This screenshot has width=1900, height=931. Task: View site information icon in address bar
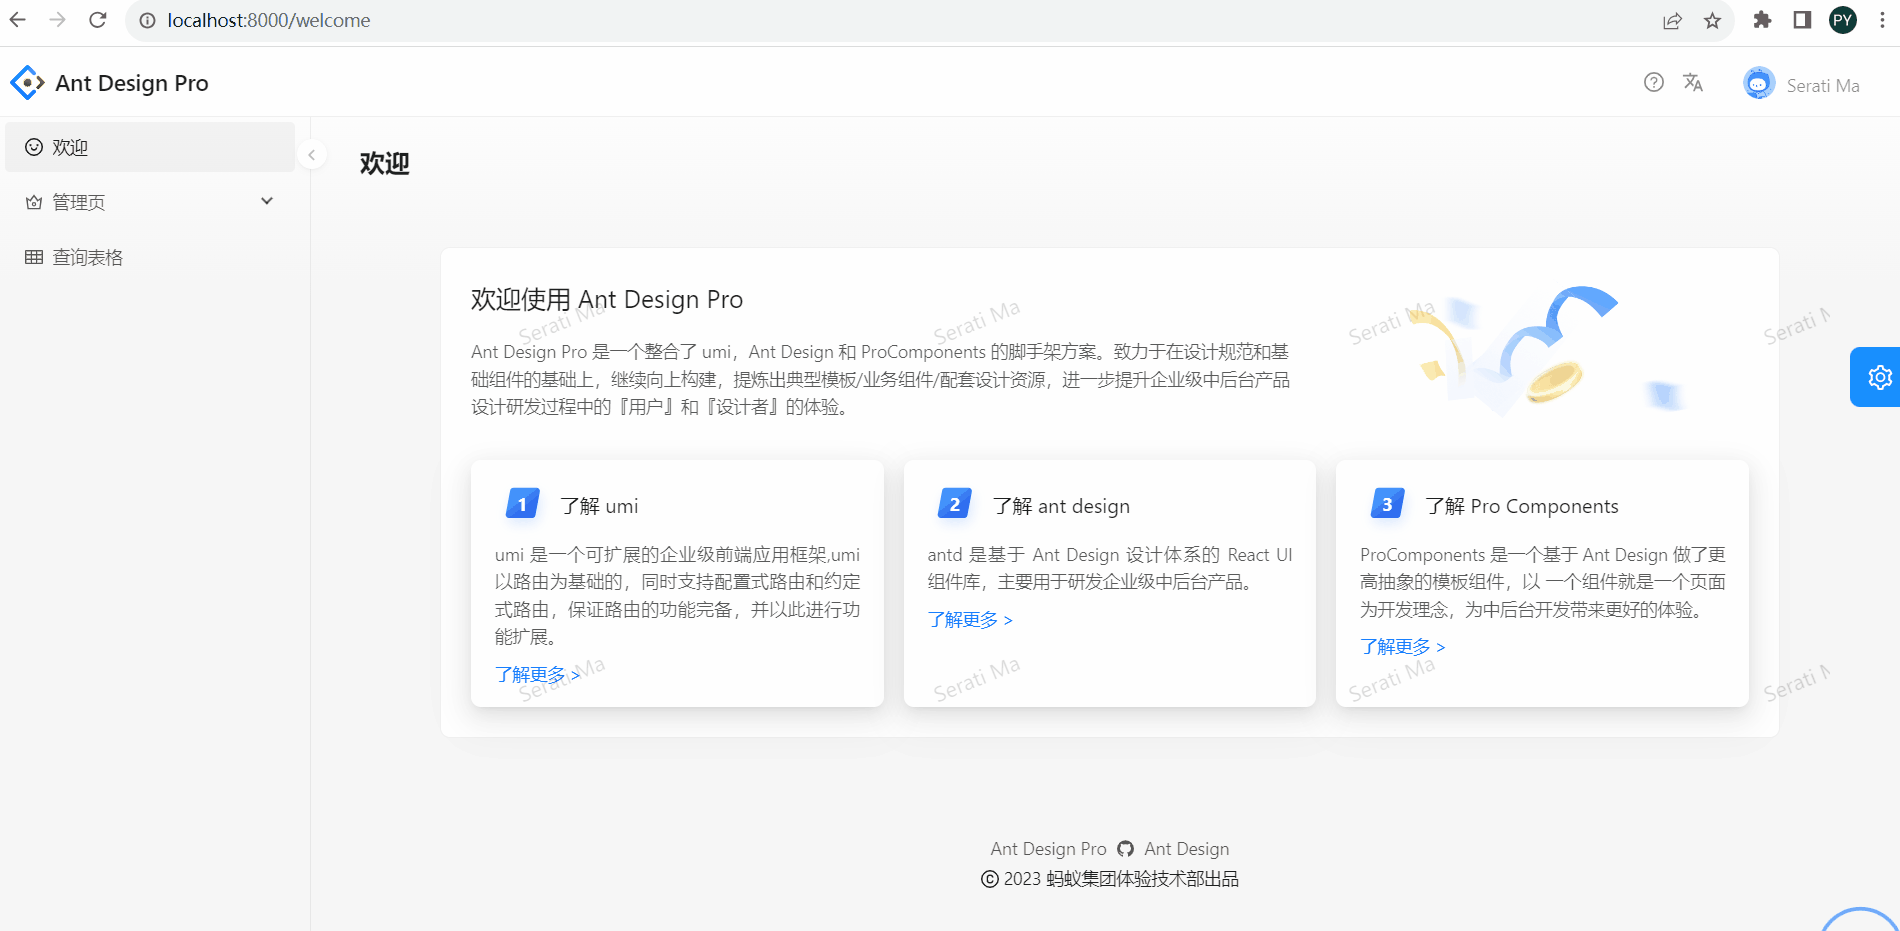tap(147, 20)
